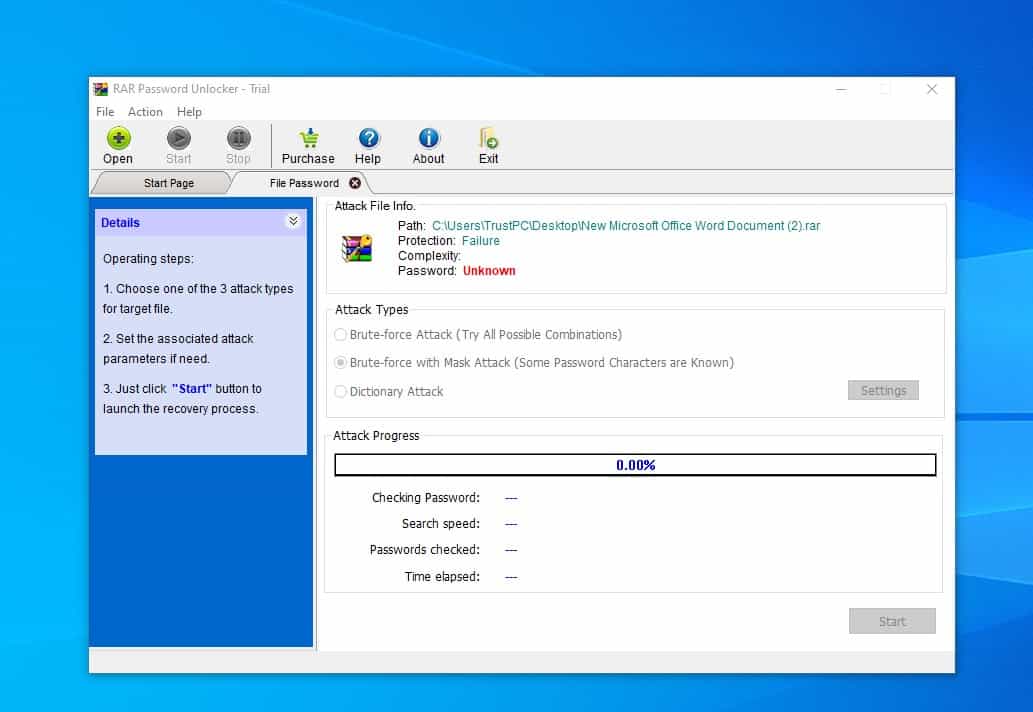Select Brute-force with Mask Attack option
The width and height of the screenshot is (1033, 712).
(341, 363)
